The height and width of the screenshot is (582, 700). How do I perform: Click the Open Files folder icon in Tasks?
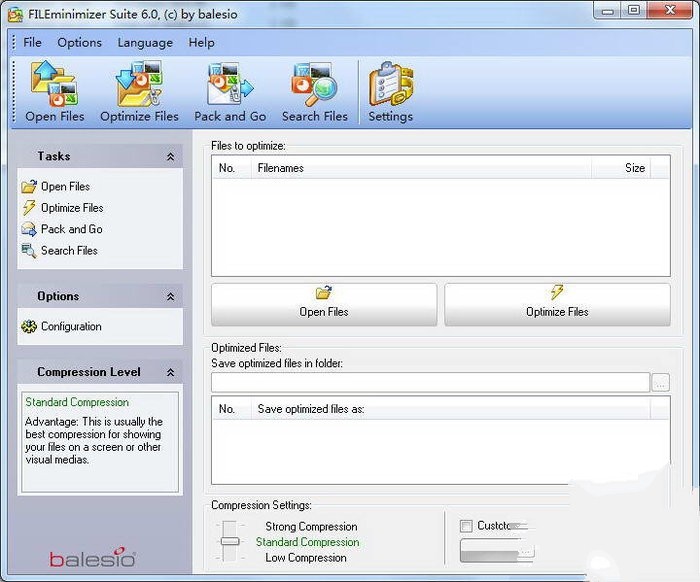(x=29, y=186)
